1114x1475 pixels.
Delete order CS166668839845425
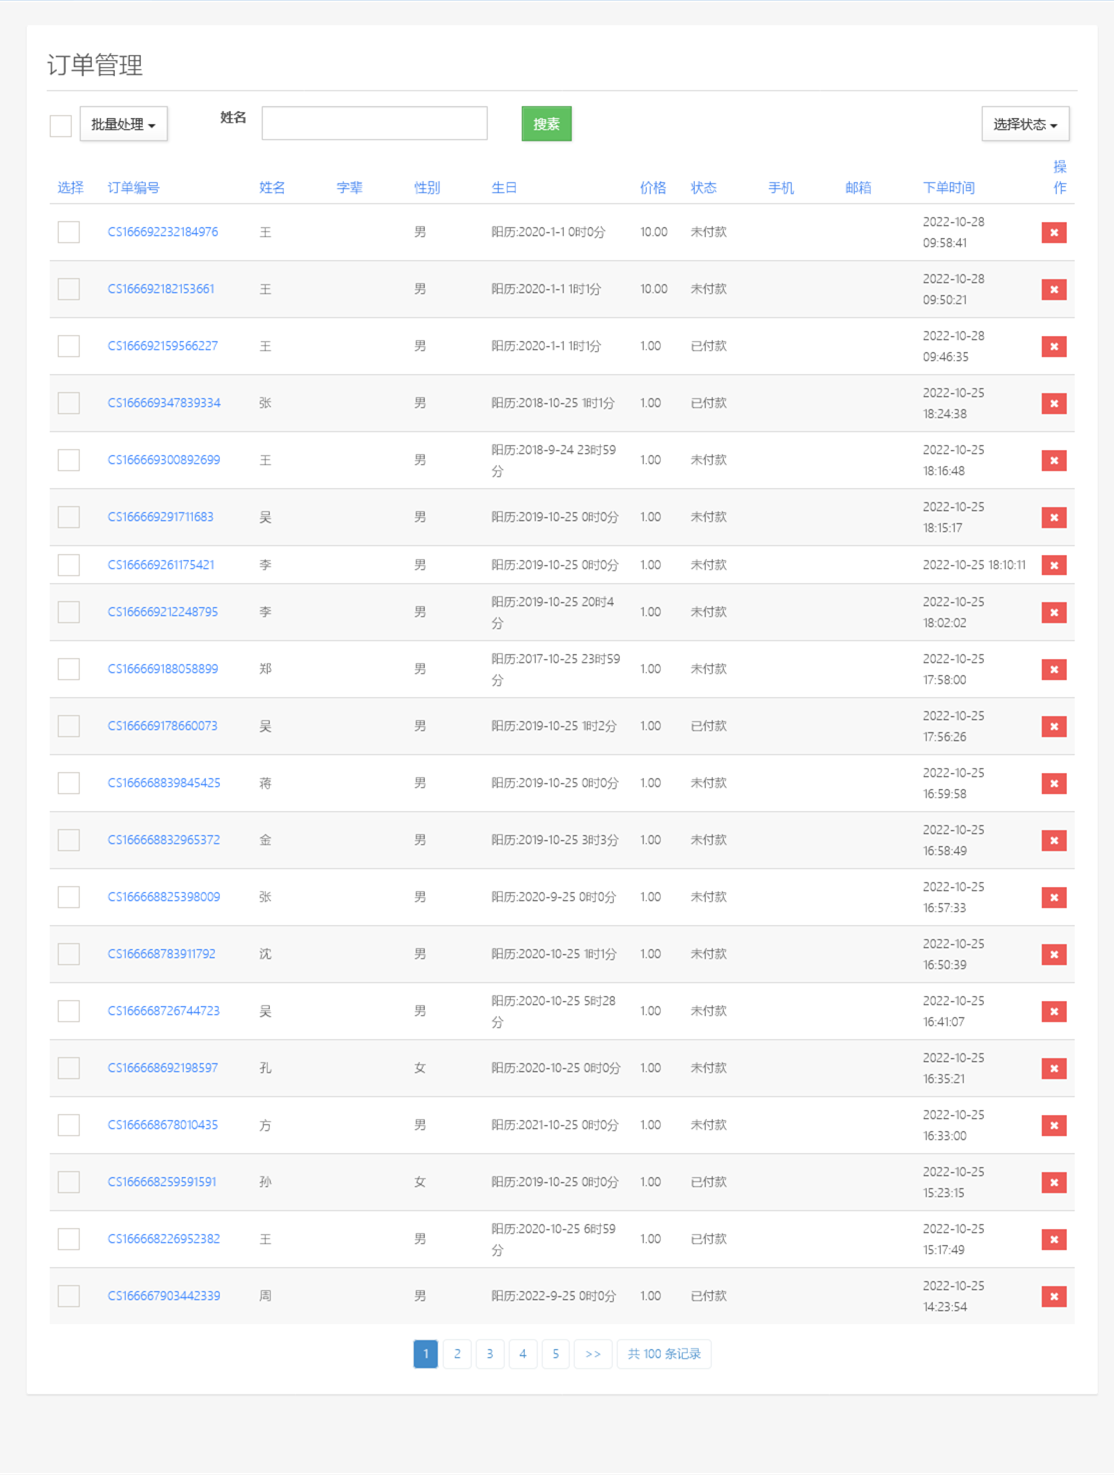click(1054, 783)
